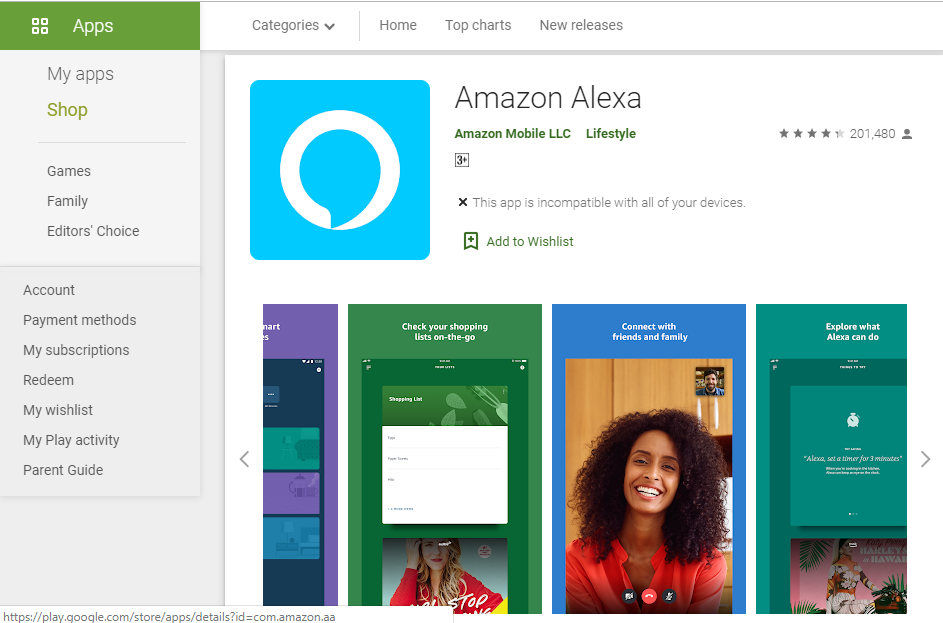Select Shop in the sidebar
This screenshot has height=623, width=943.
[67, 110]
